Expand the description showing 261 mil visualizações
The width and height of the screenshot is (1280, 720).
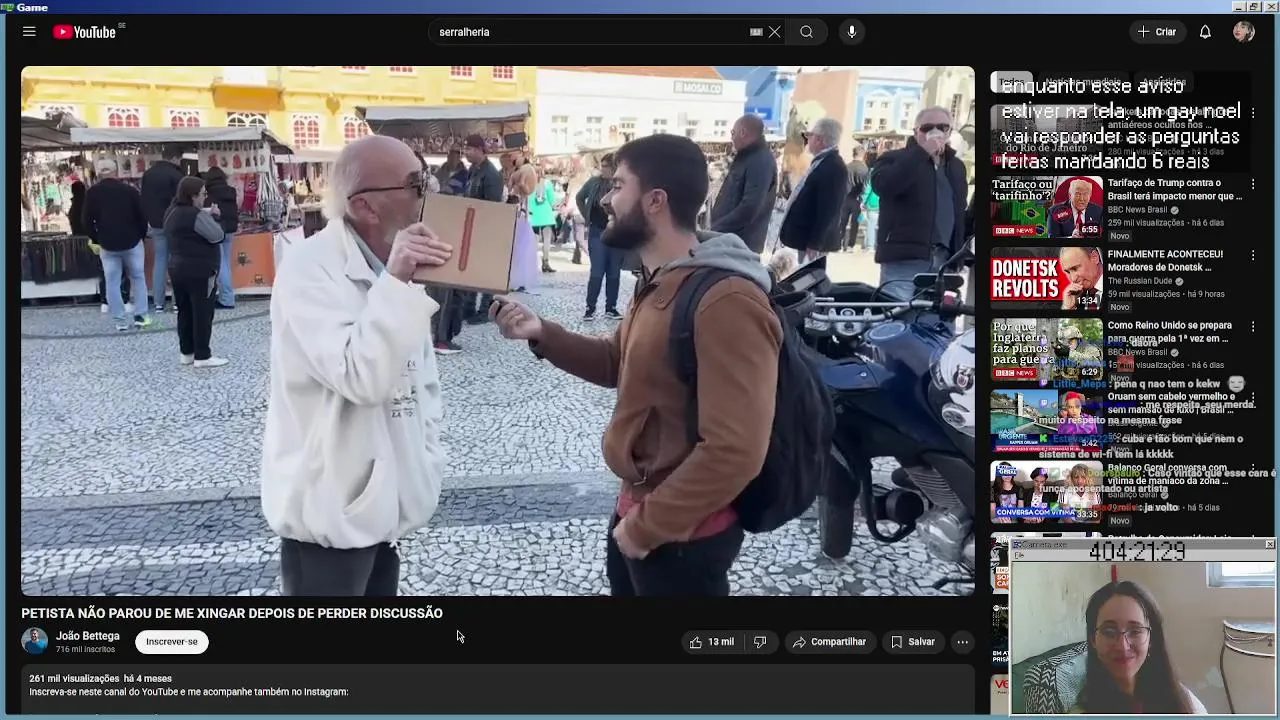(498, 690)
